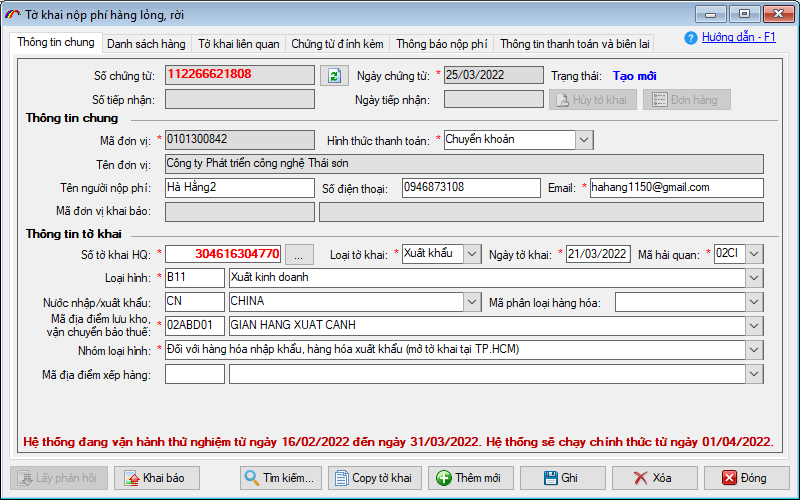Minimize the Tờ khai nộp phí window

tap(711, 14)
